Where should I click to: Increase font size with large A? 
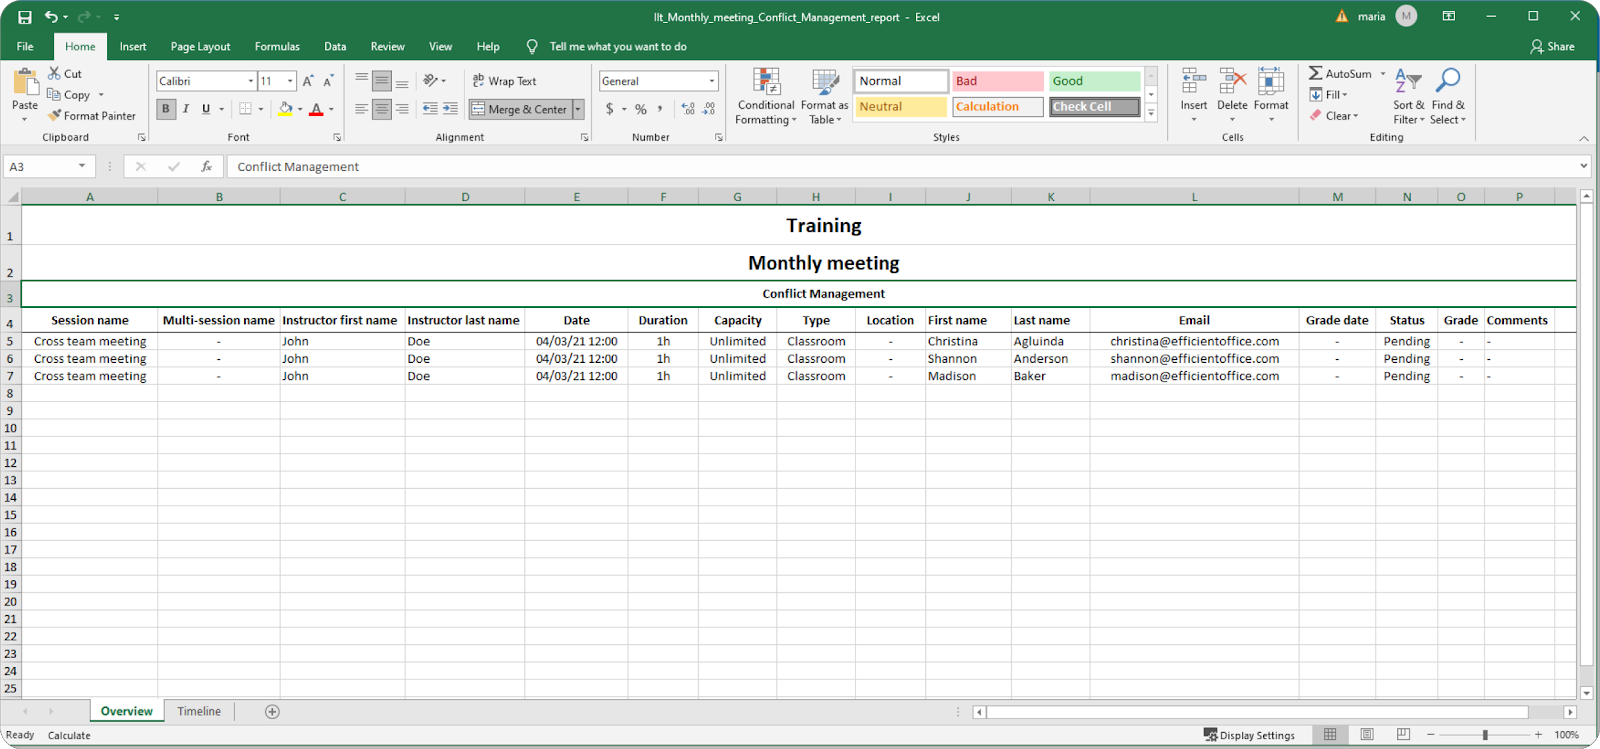coord(308,81)
